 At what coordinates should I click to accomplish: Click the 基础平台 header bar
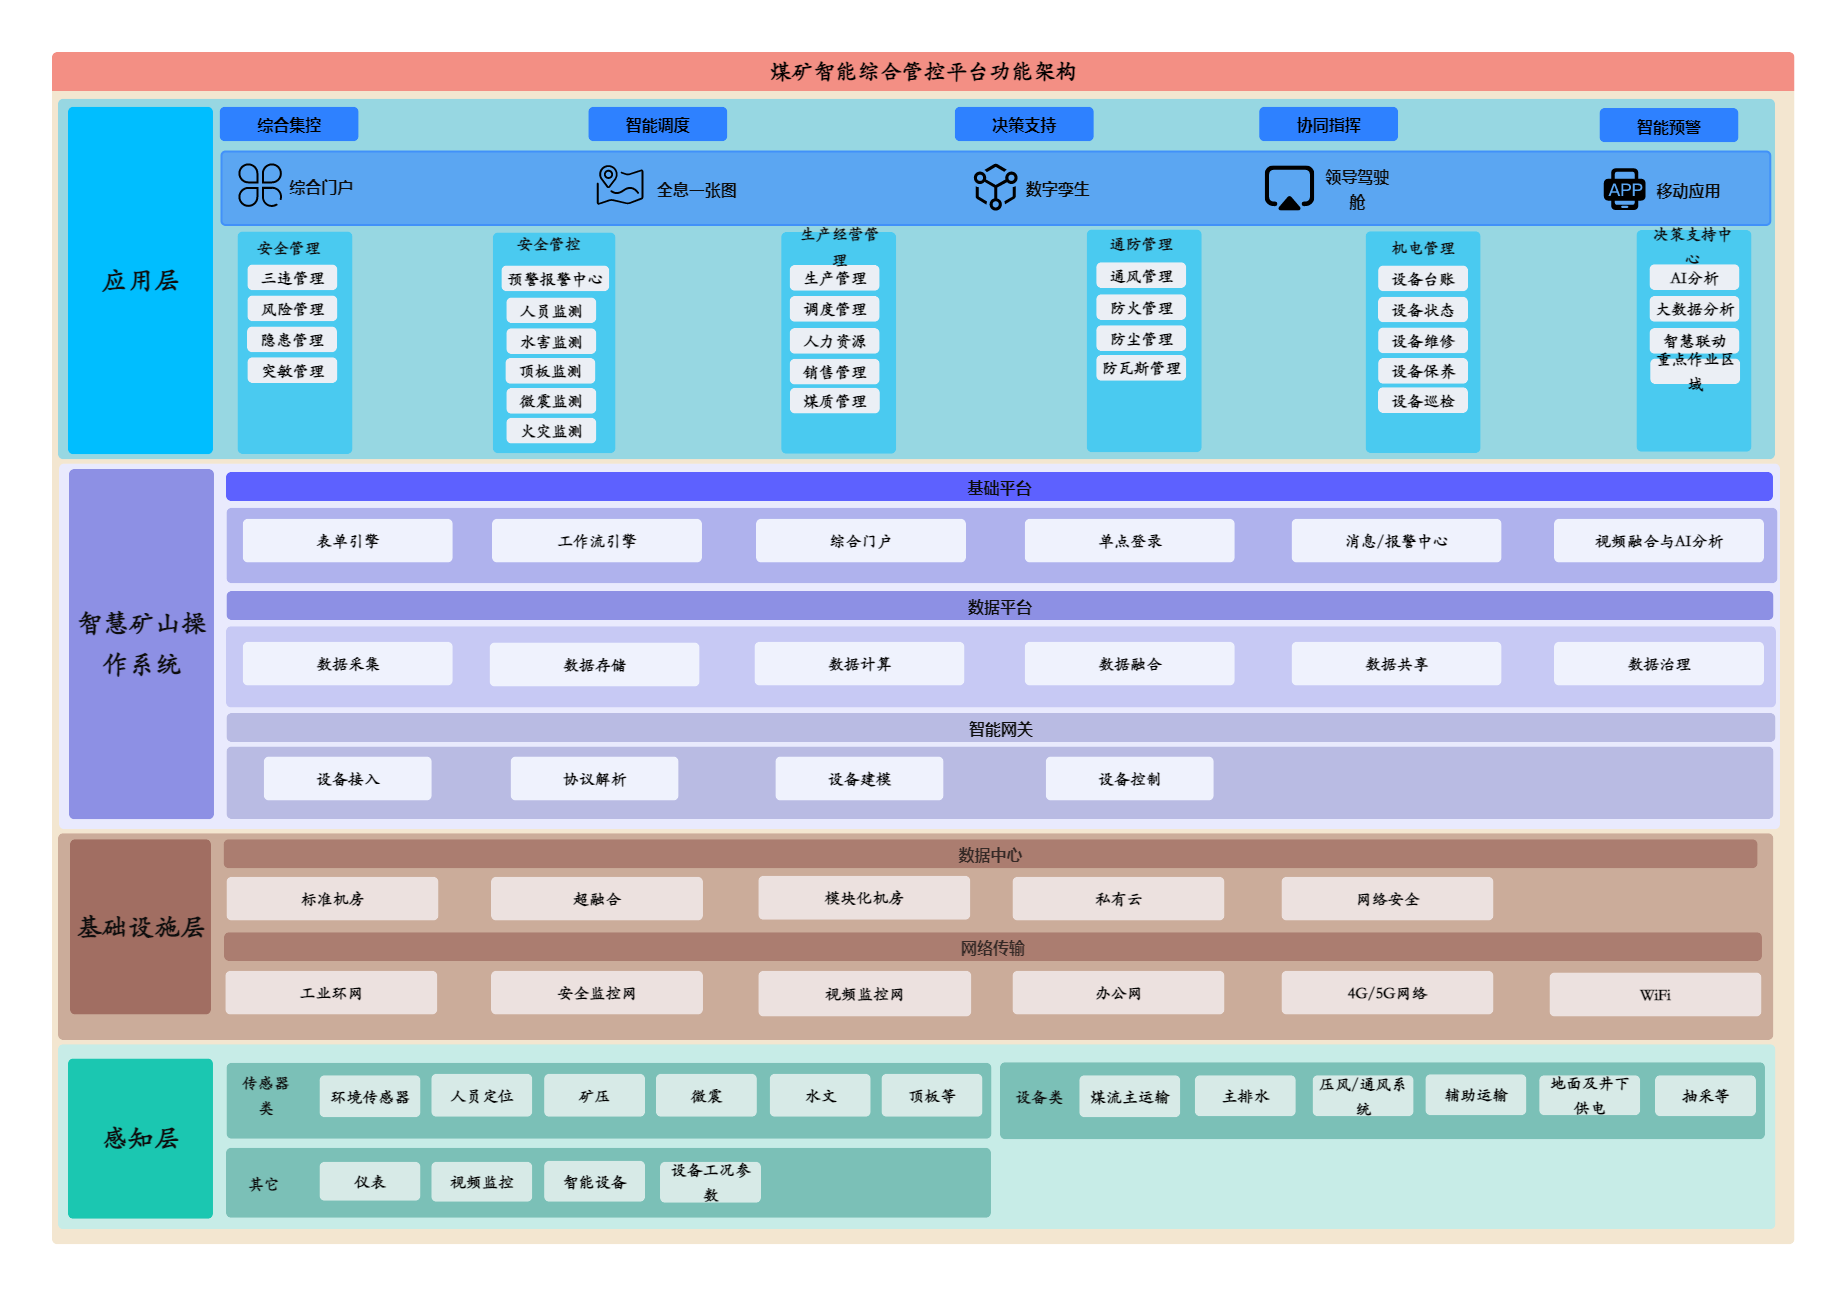998,488
